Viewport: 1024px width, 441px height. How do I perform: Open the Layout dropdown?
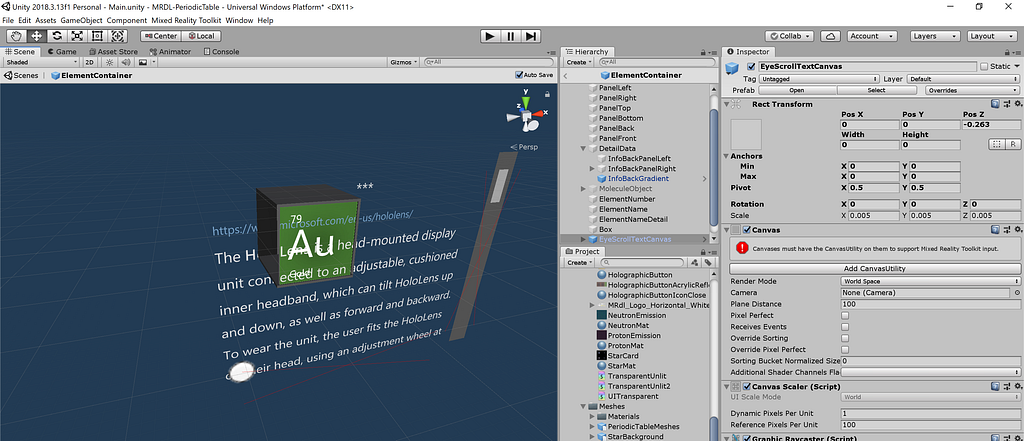[x=990, y=36]
